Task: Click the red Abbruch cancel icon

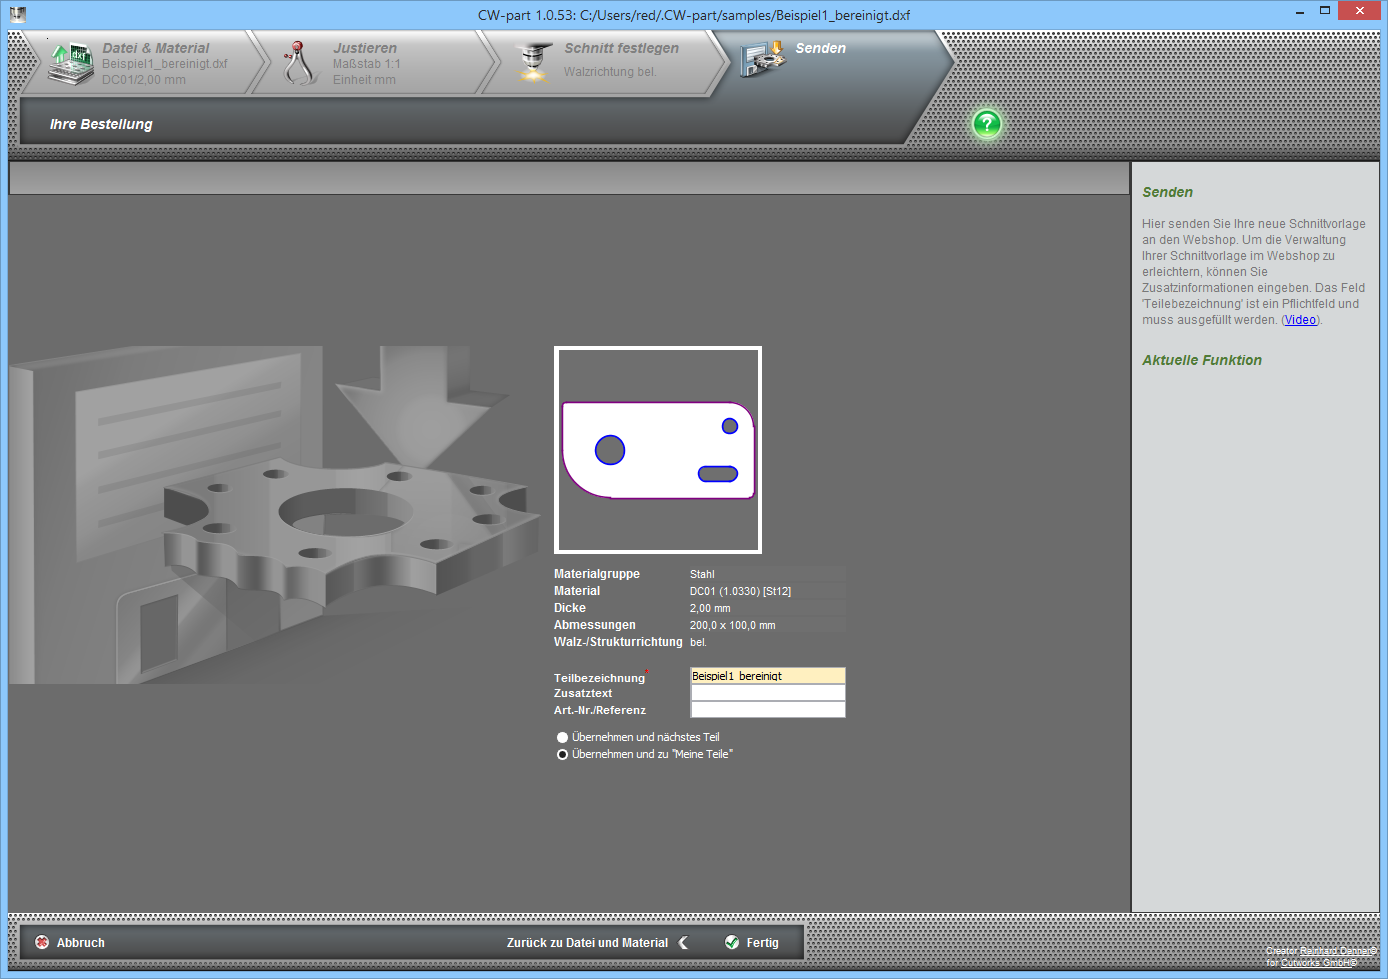Action: pyautogui.click(x=42, y=942)
